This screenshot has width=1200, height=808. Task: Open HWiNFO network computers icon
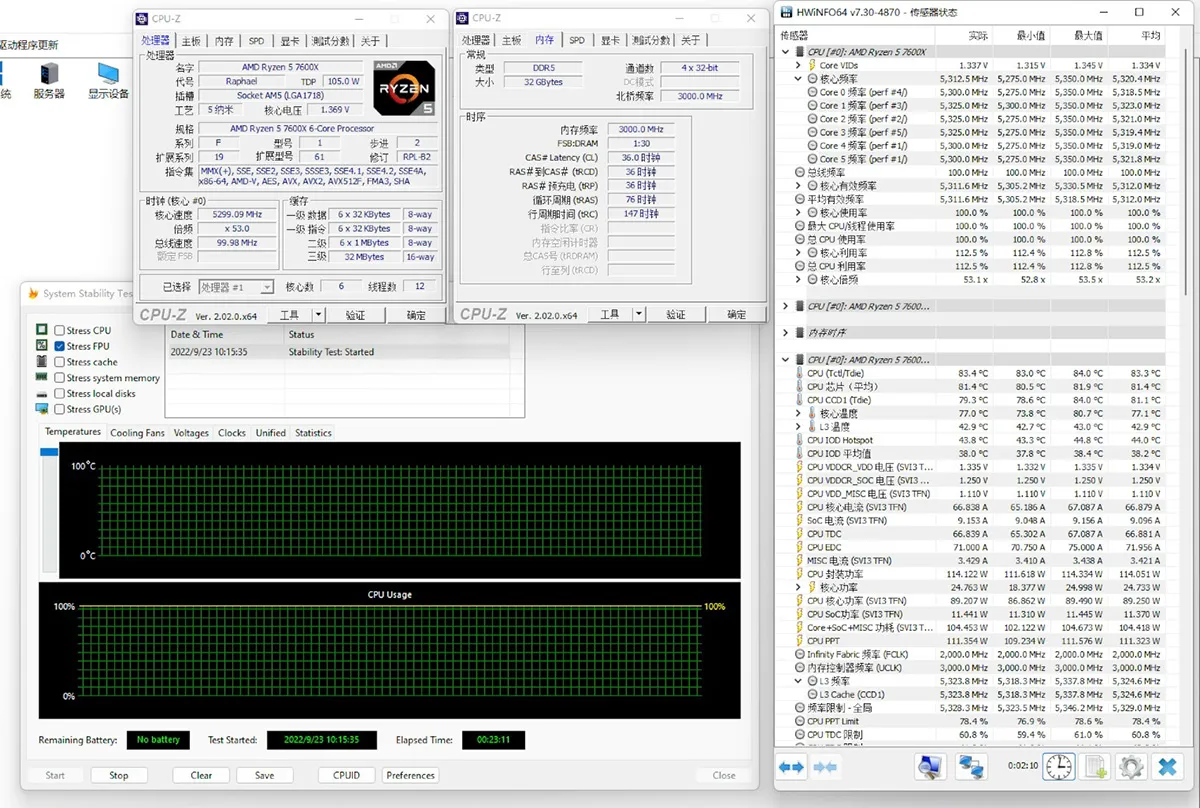pyautogui.click(x=971, y=767)
